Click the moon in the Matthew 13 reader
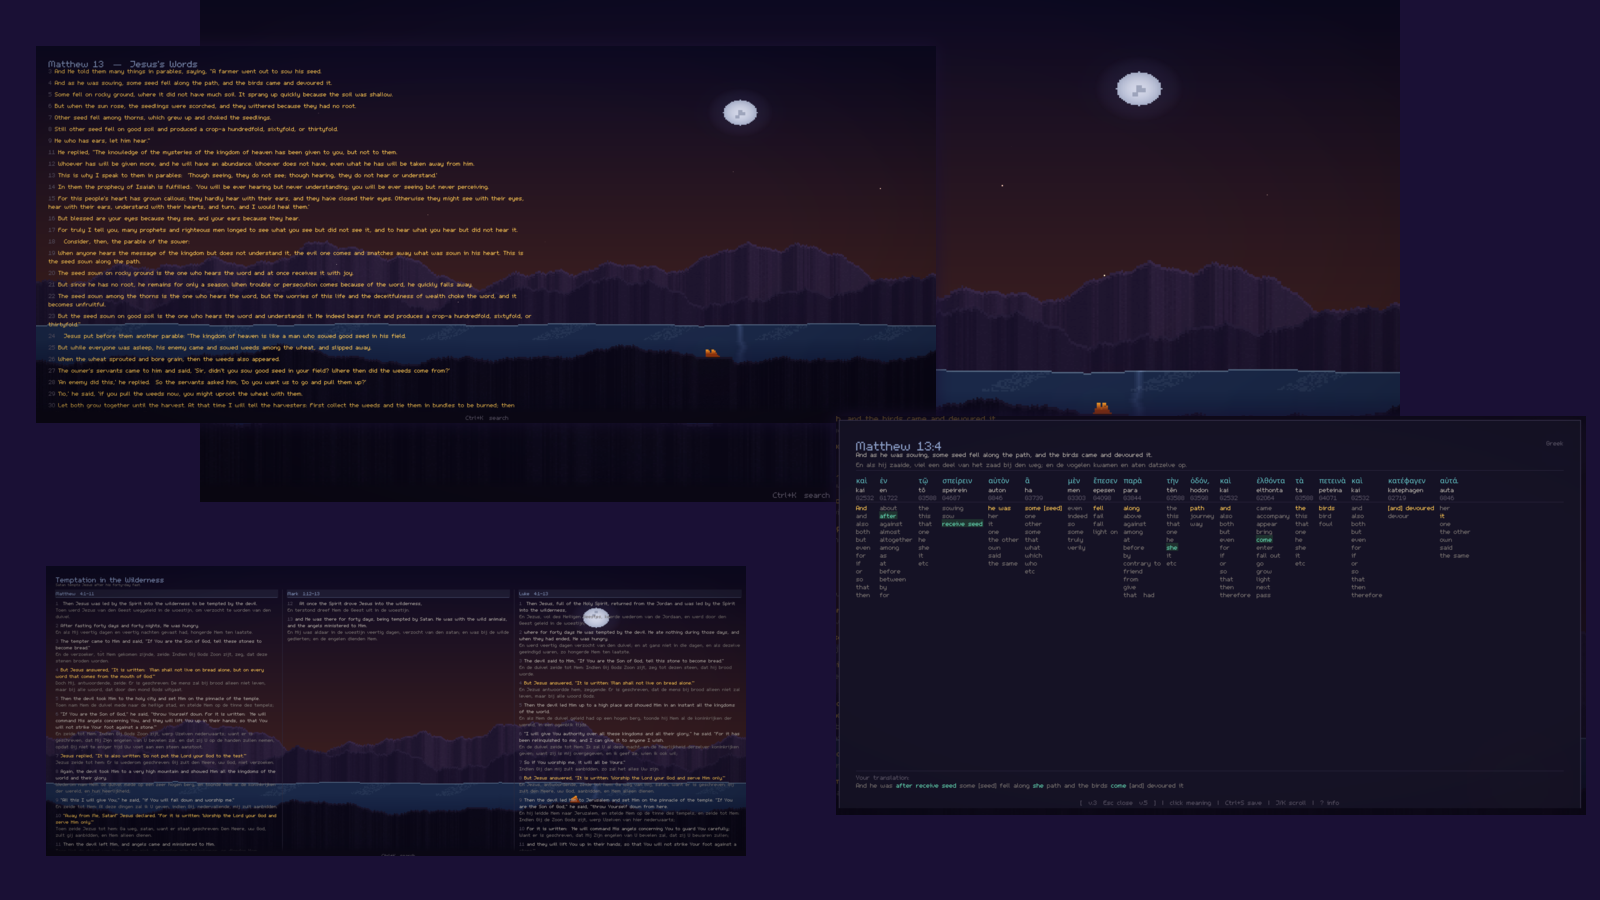 (x=740, y=113)
